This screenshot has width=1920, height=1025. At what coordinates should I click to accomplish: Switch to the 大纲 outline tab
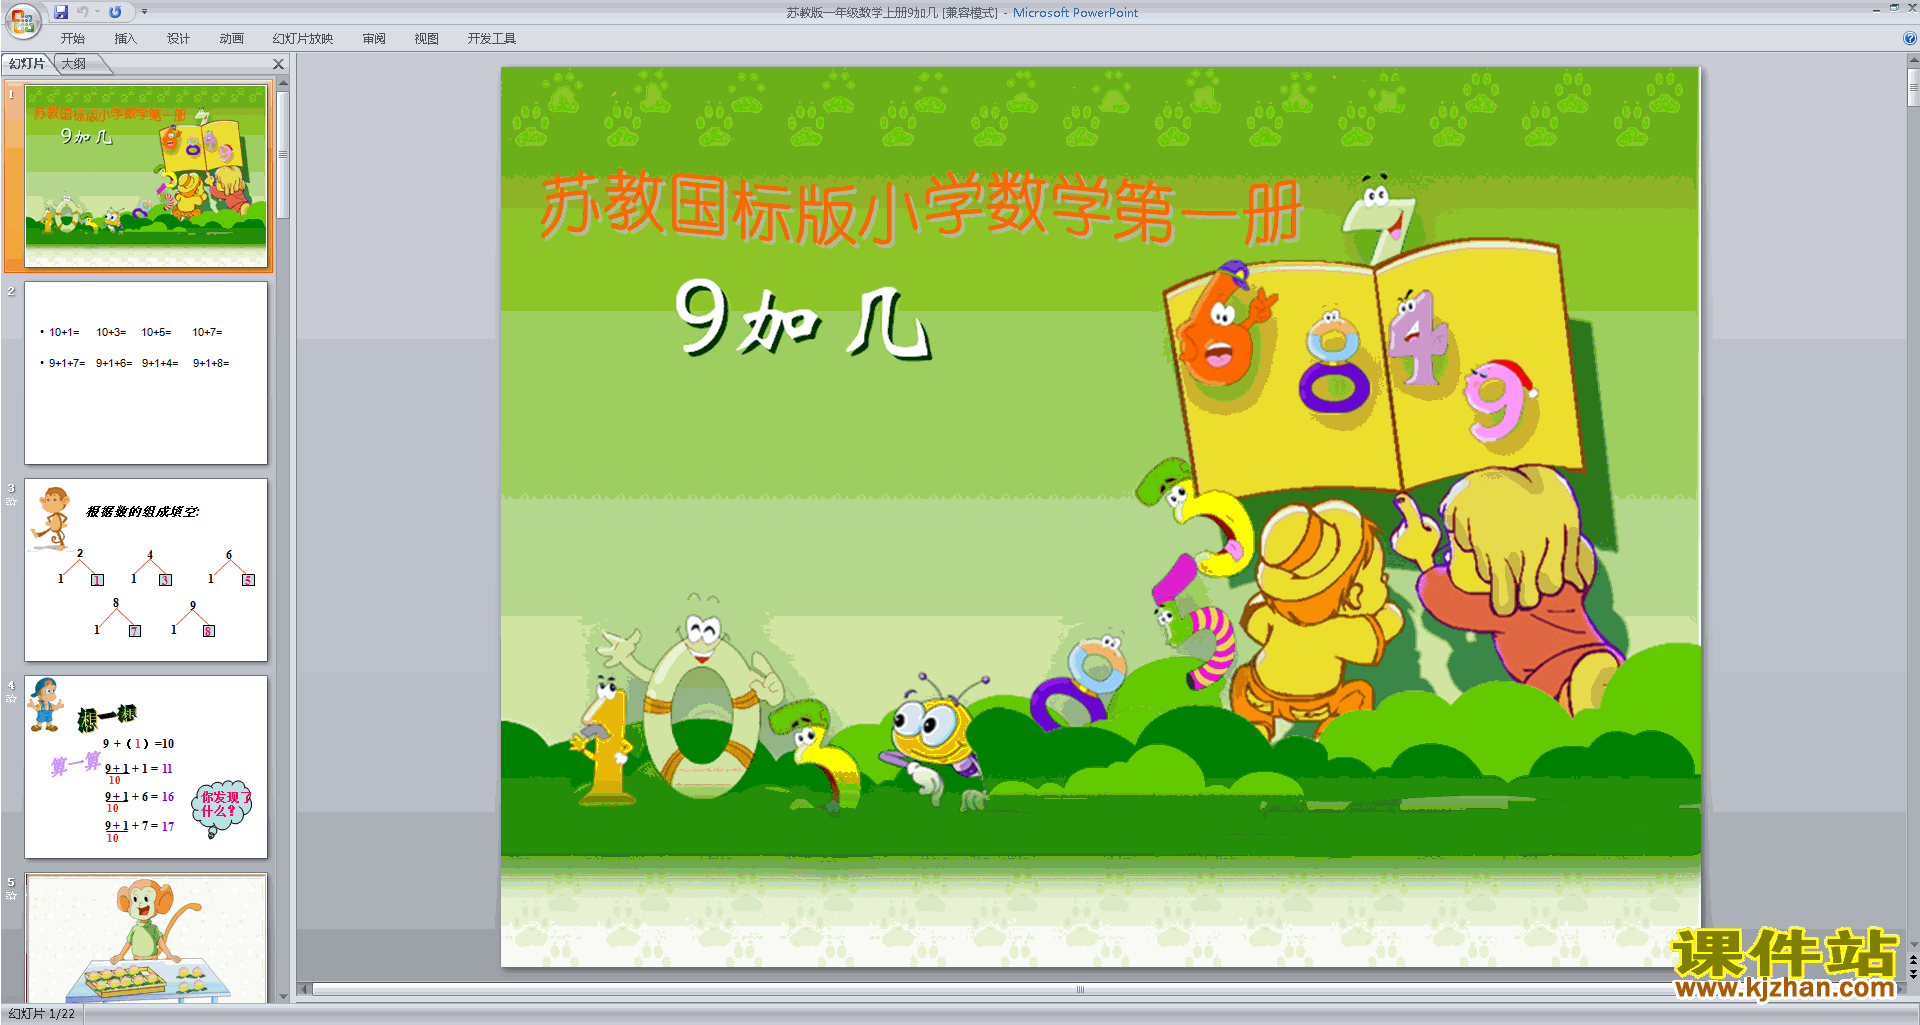(x=74, y=64)
